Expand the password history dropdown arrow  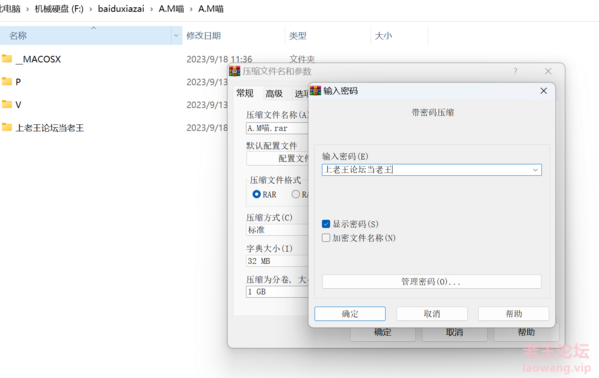(535, 170)
